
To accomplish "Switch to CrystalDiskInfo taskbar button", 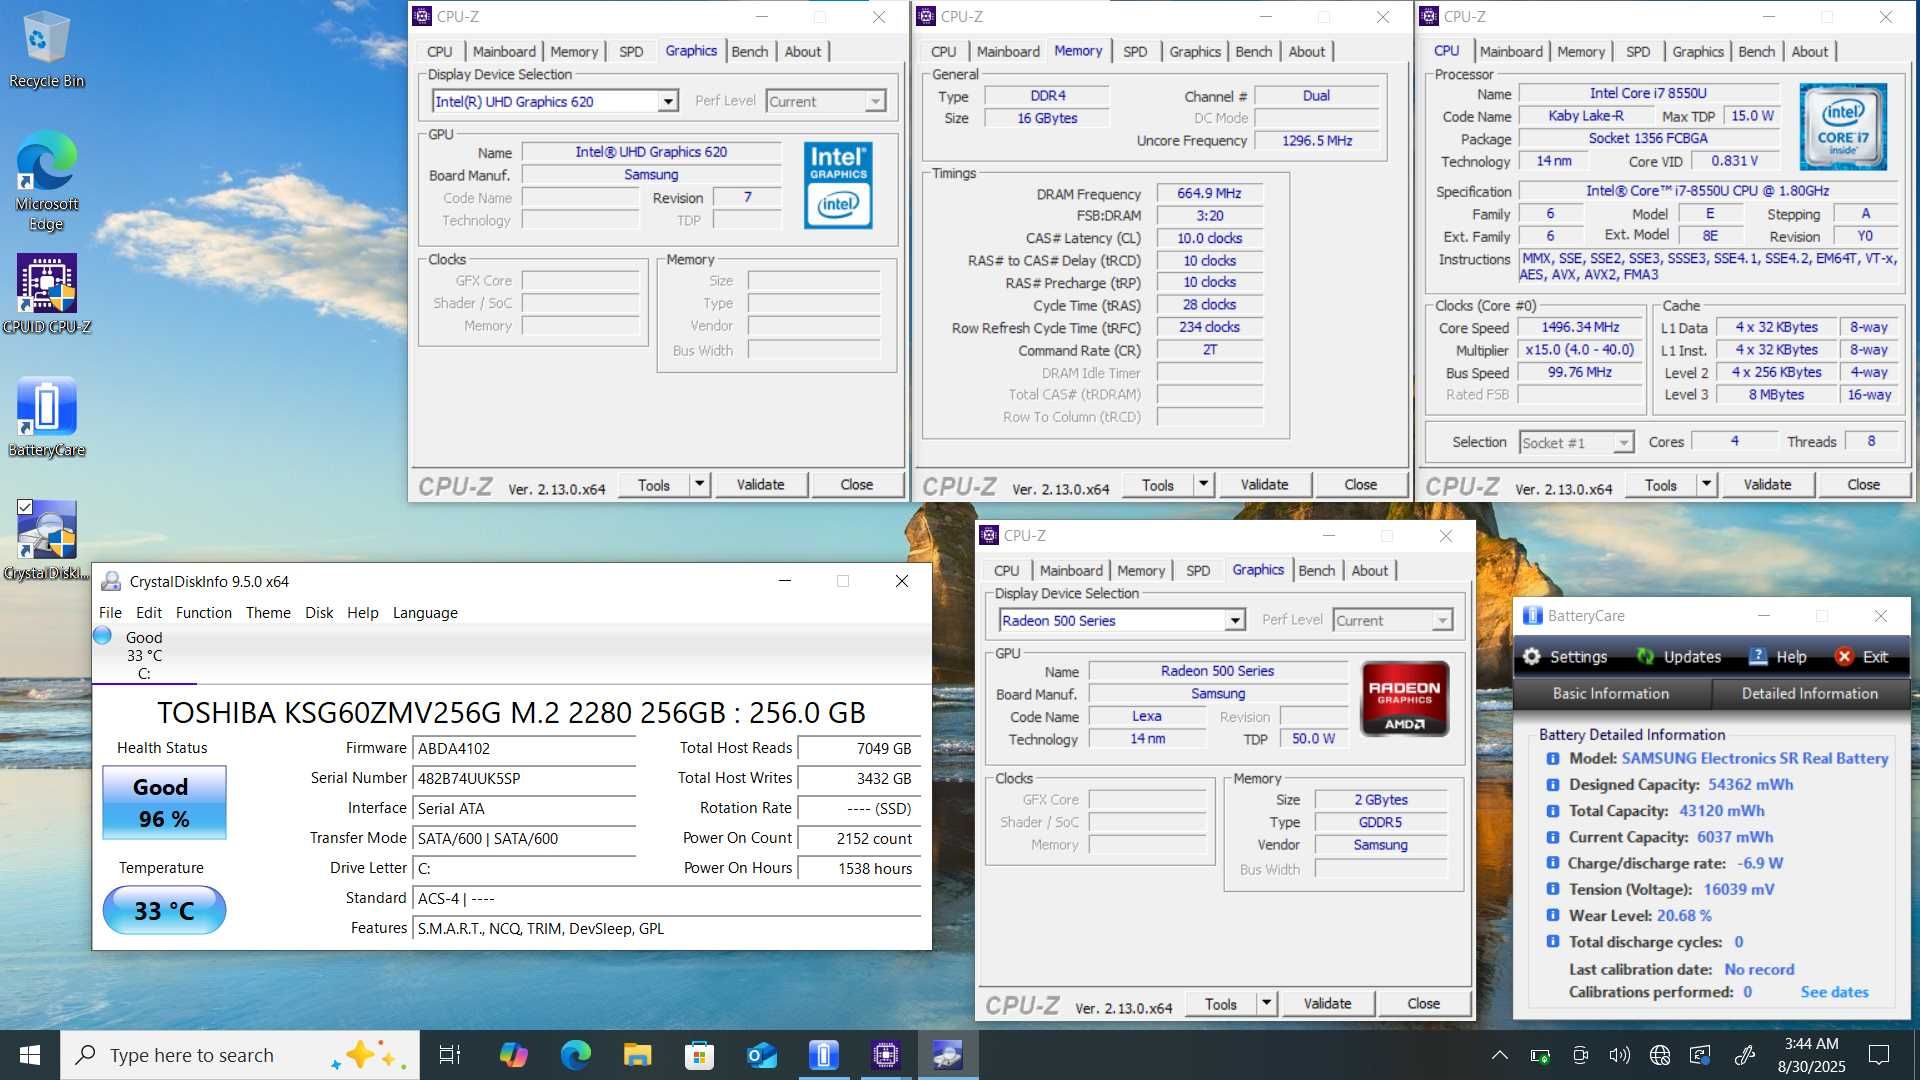I will point(947,1055).
